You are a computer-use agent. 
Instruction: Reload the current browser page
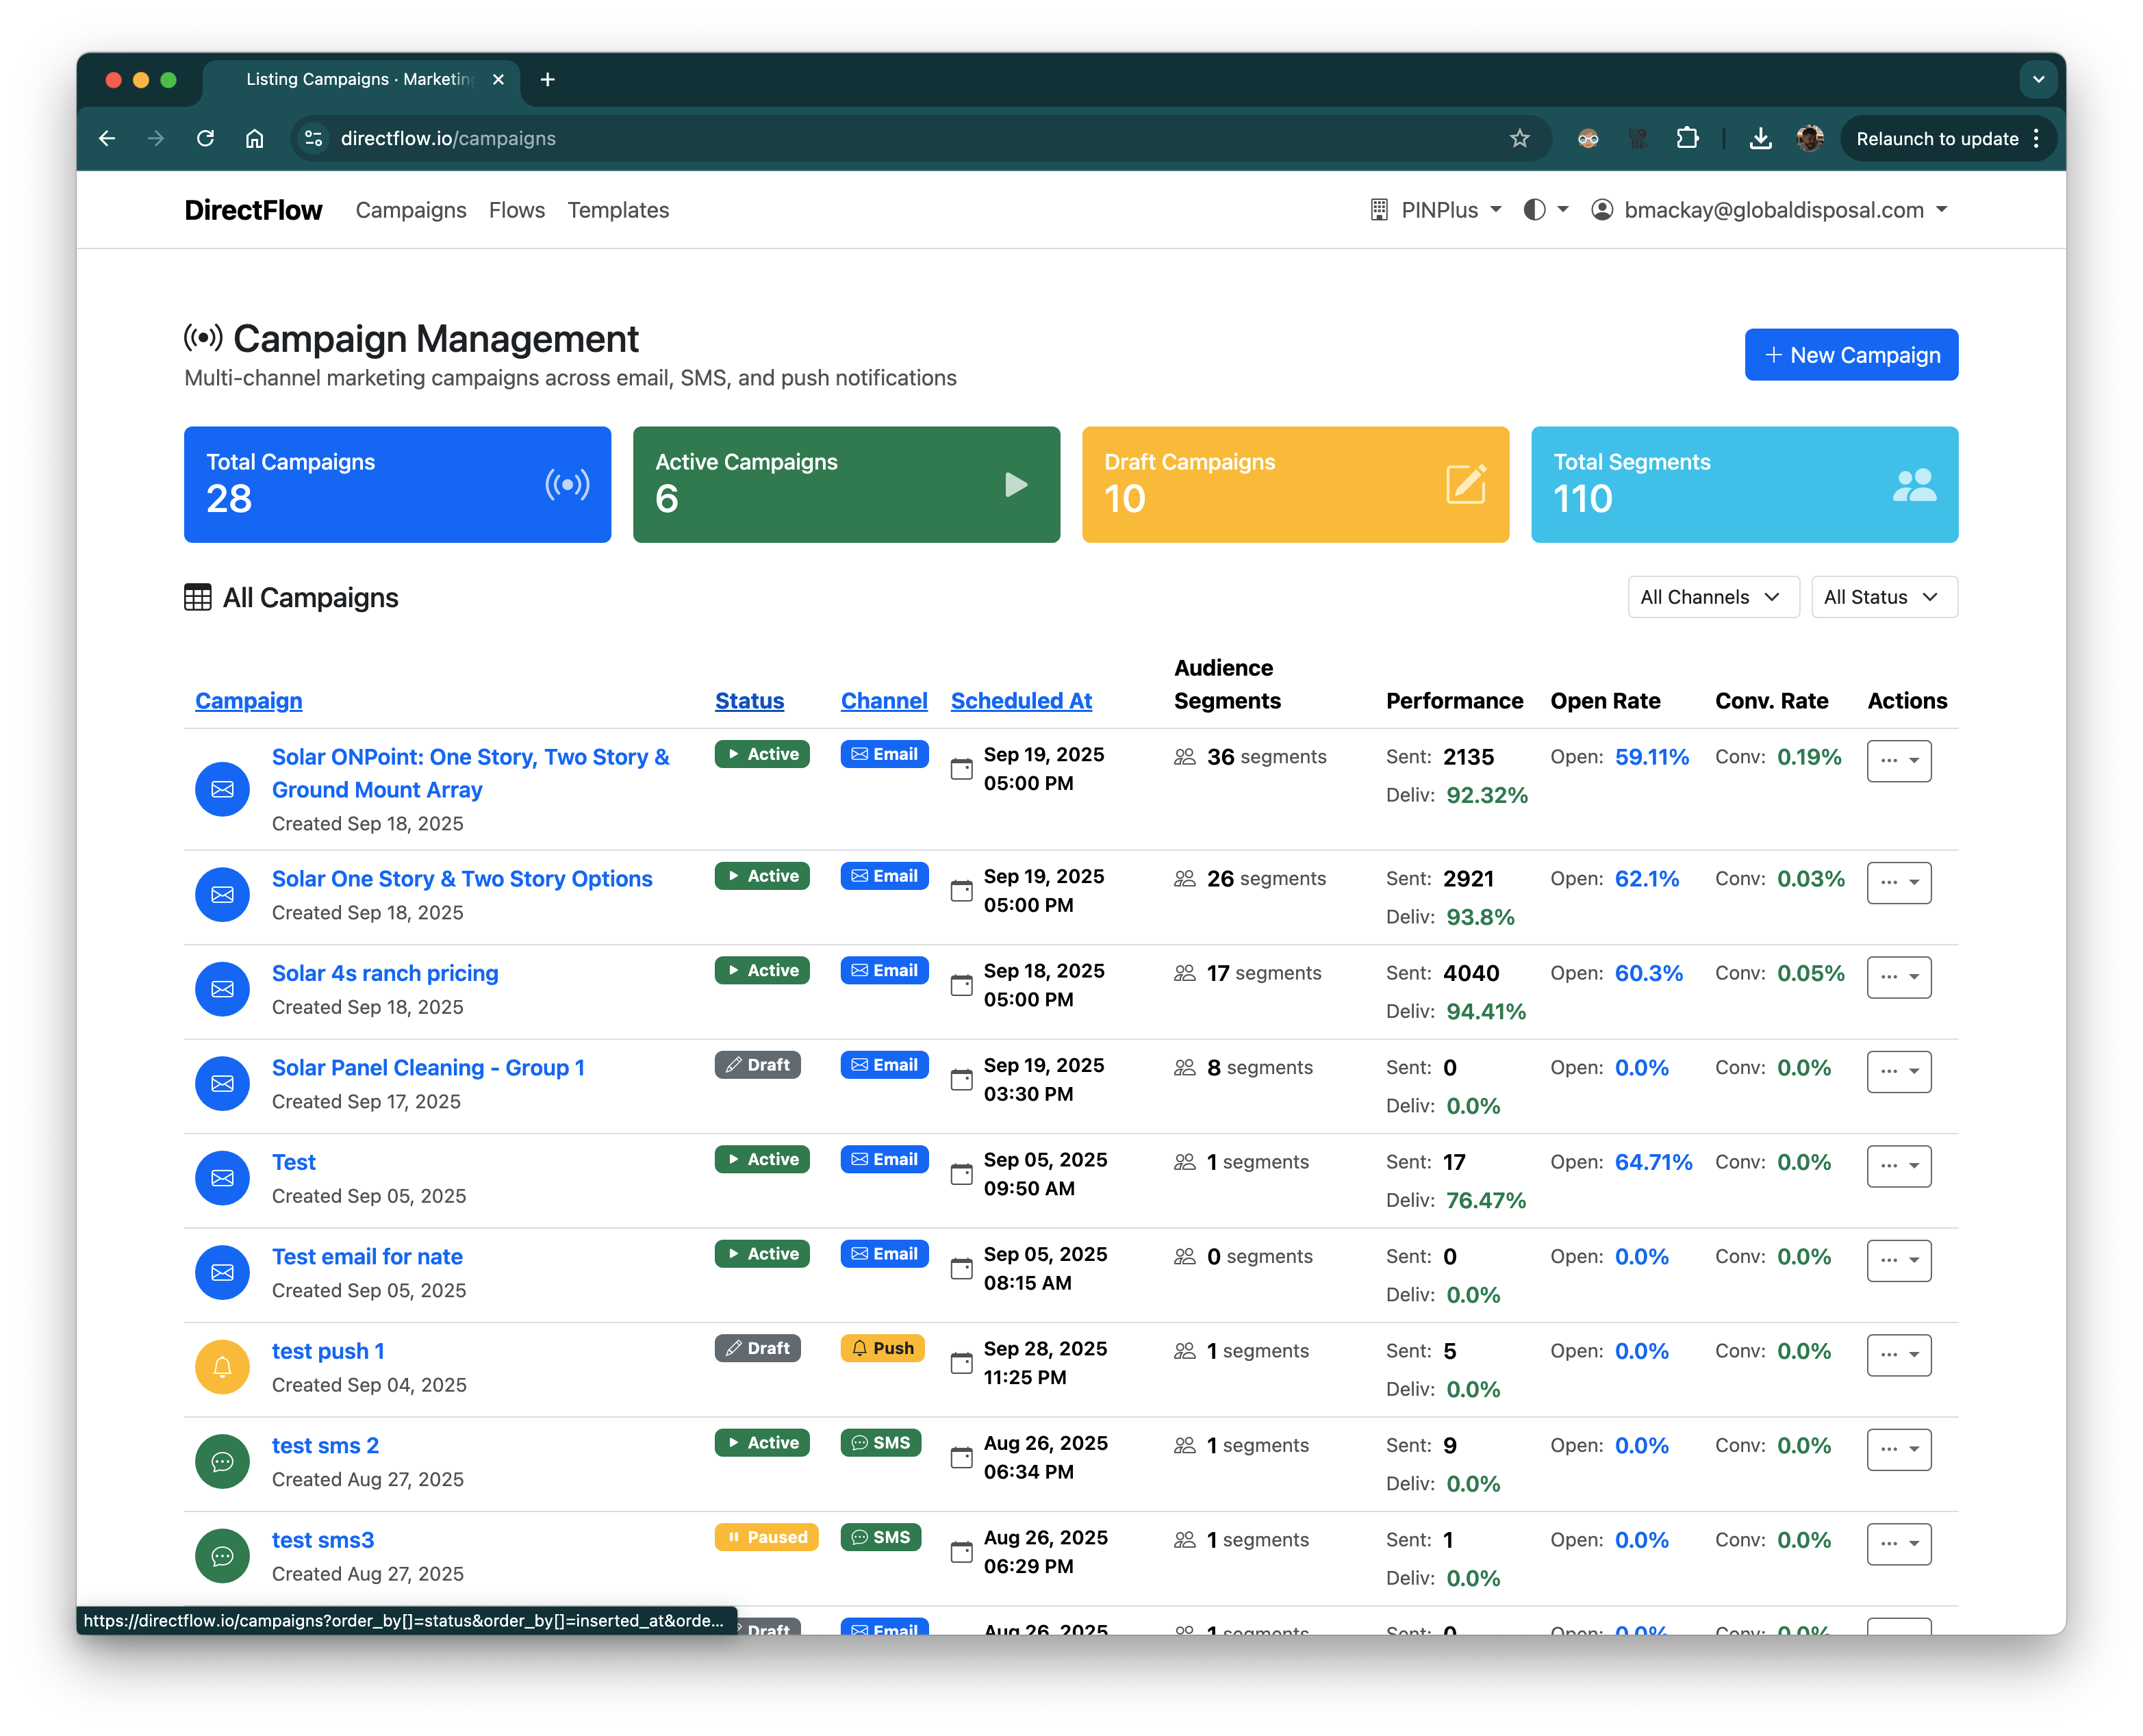coord(205,139)
